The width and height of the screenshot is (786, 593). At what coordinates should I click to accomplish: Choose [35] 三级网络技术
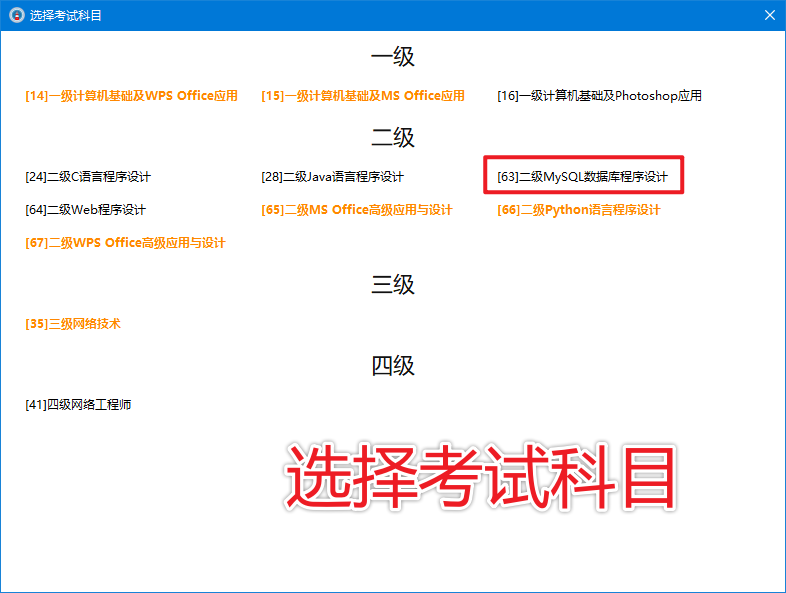pos(73,324)
